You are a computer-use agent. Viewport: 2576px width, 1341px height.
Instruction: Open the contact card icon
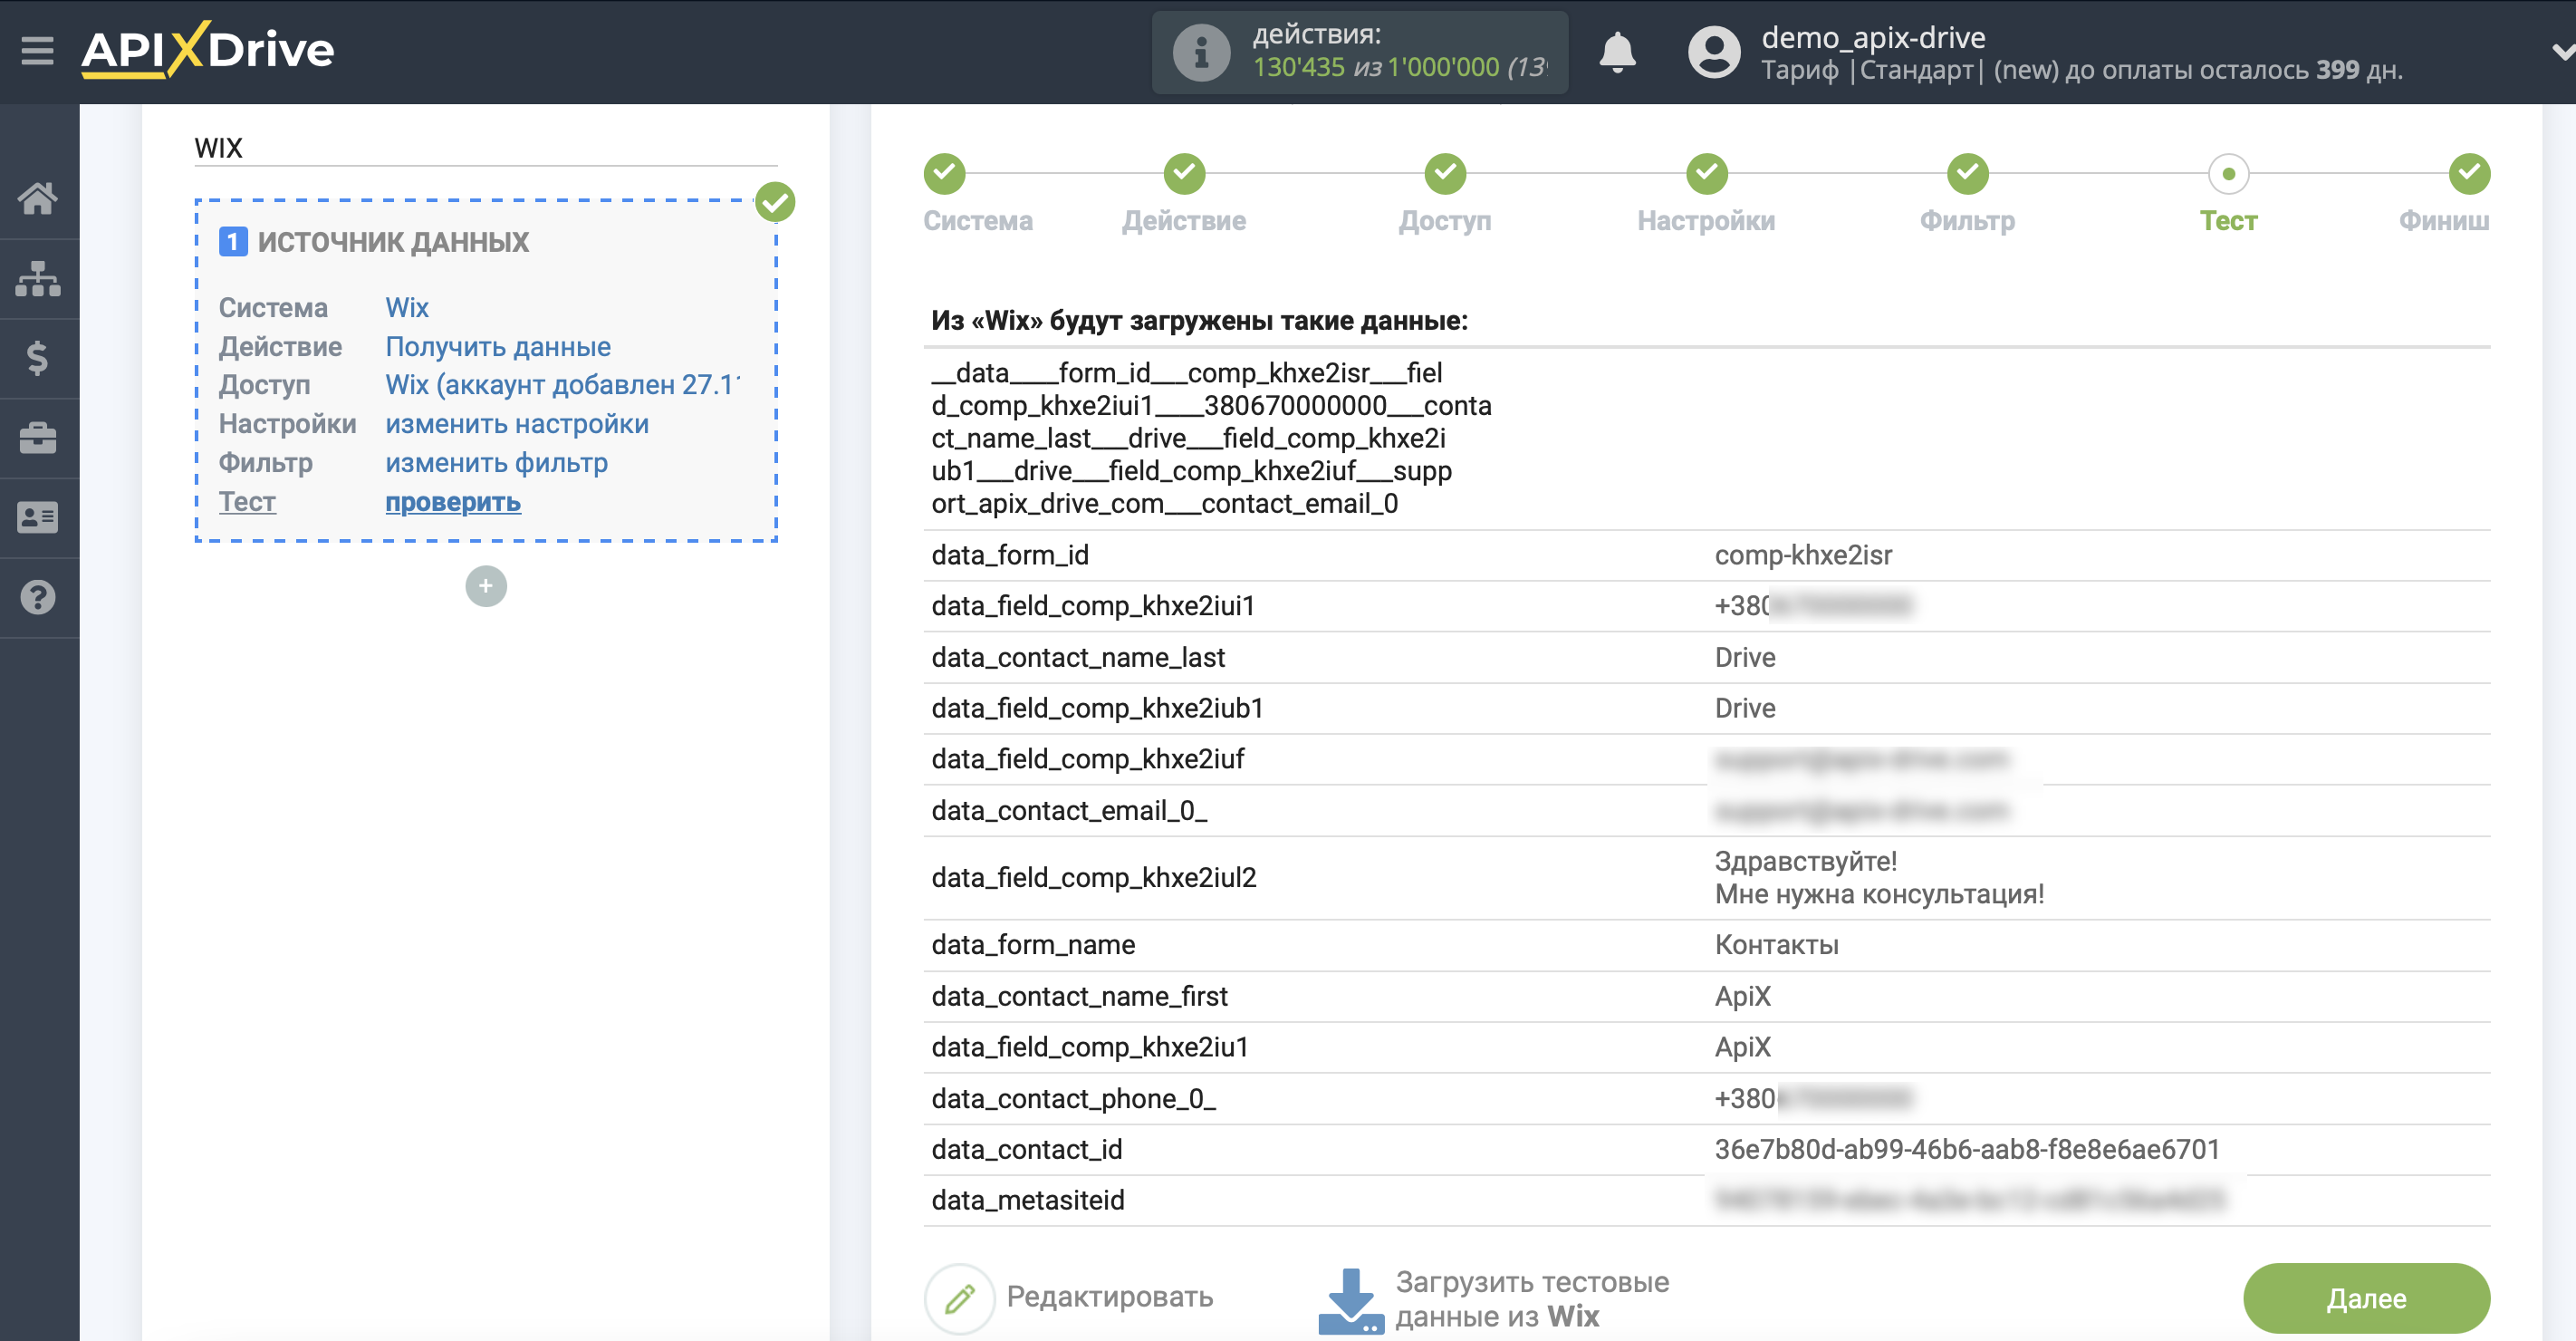coord(38,518)
